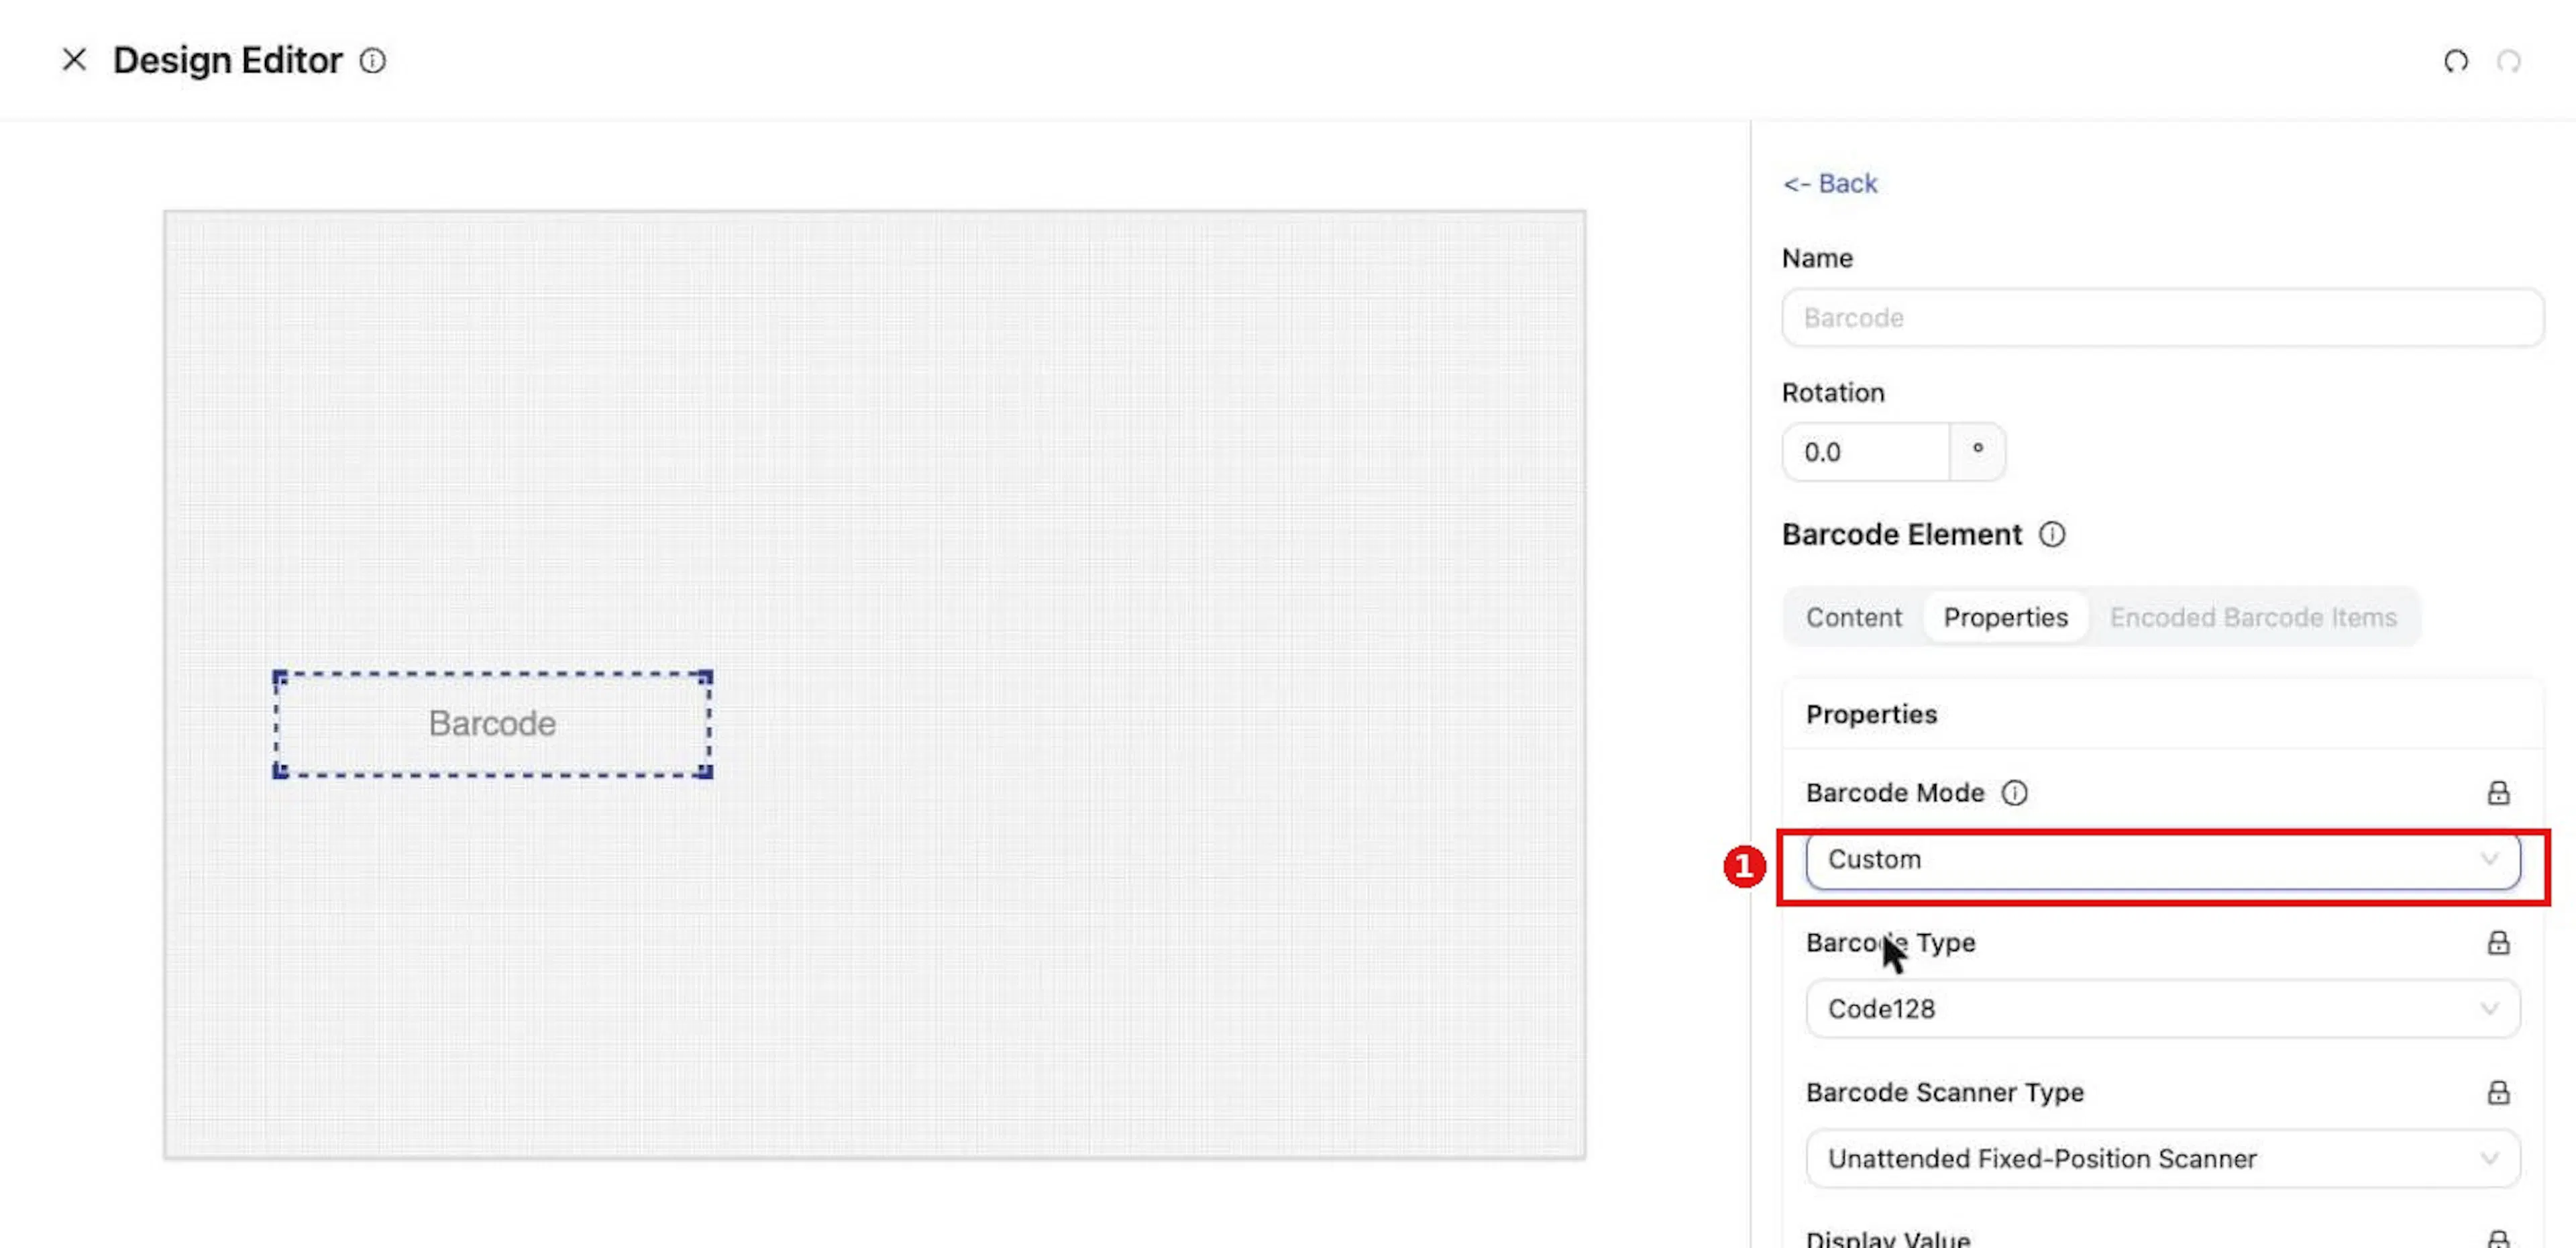Click the Rotation value field
This screenshot has height=1248, width=2576.
pyautogui.click(x=1866, y=453)
